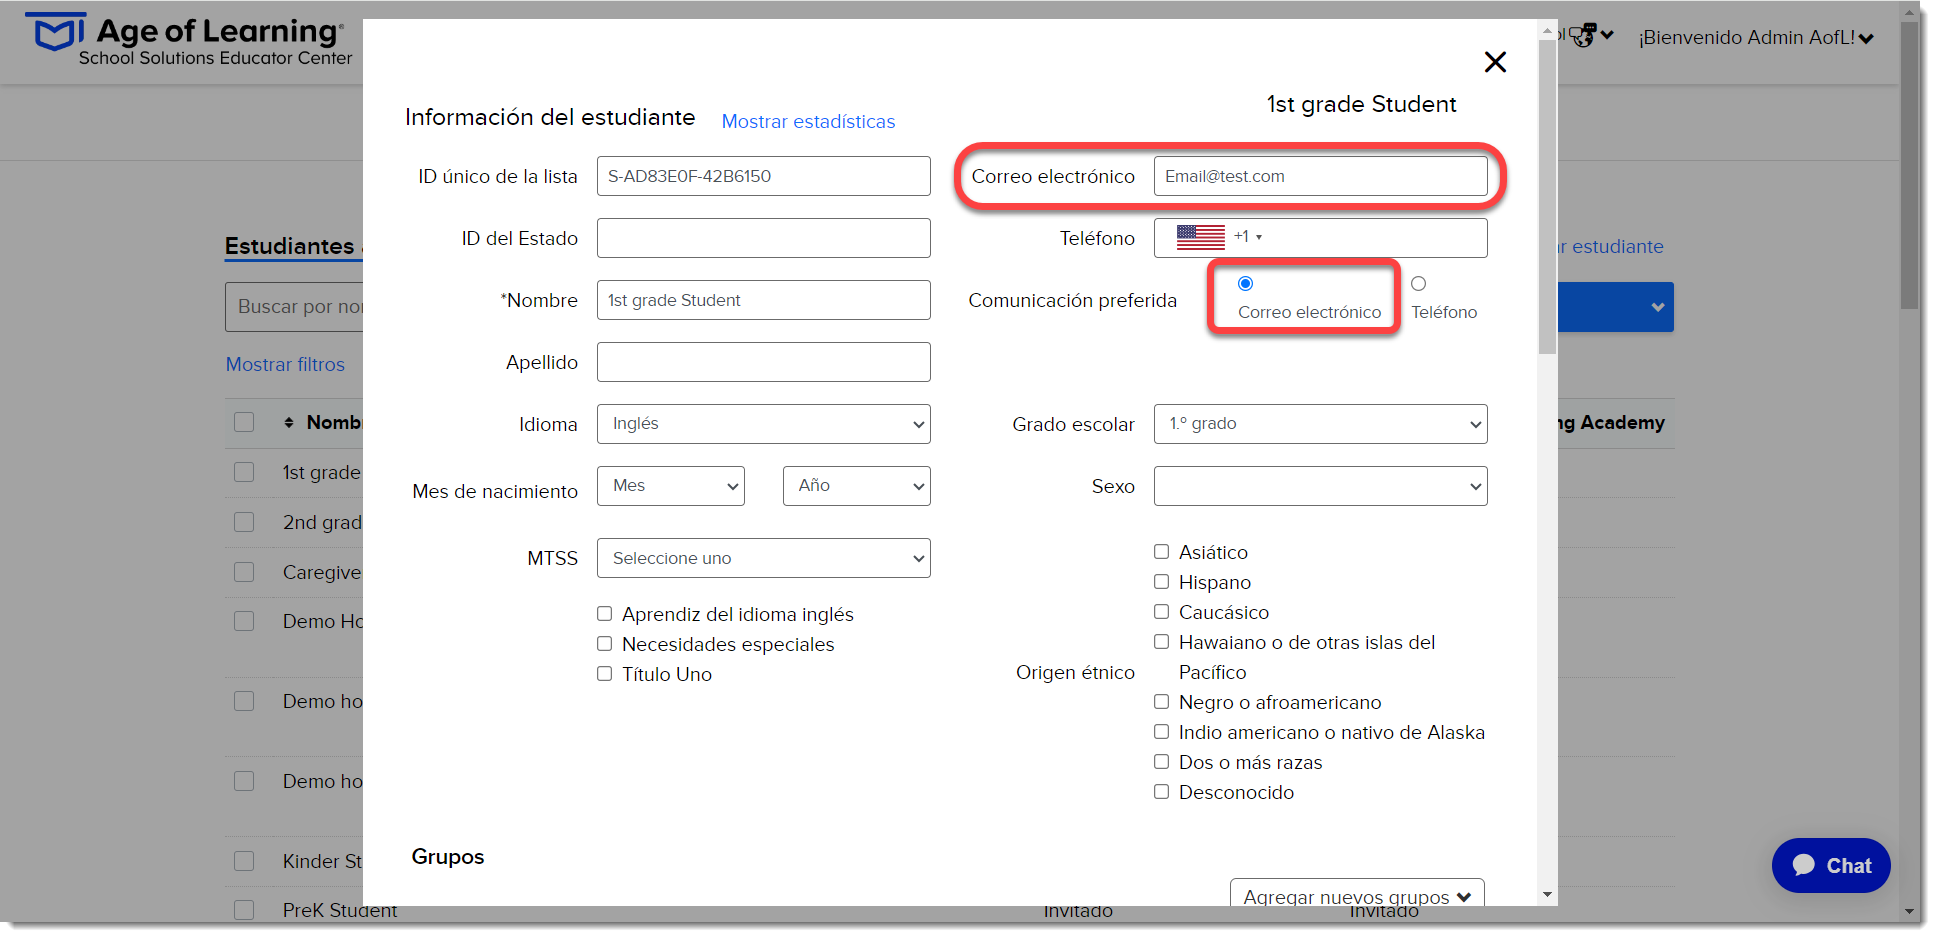Tick the checkbox for 1st grade row
1935x937 pixels.
click(x=244, y=472)
